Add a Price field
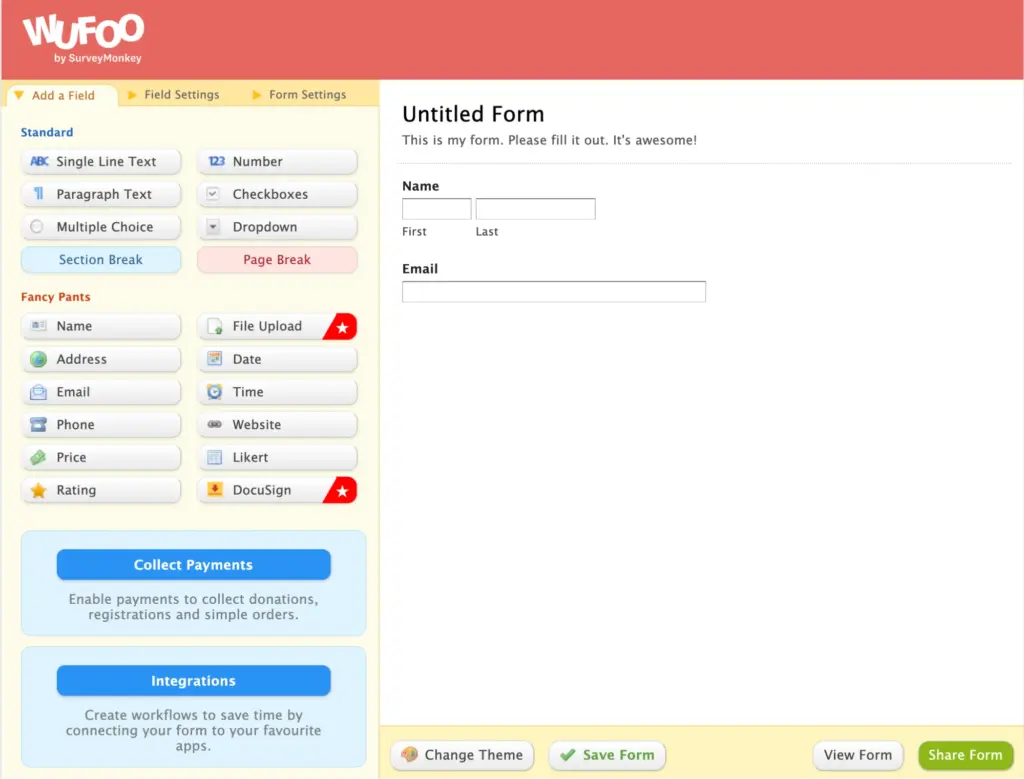Screen dimensions: 1024x779 coord(101,457)
